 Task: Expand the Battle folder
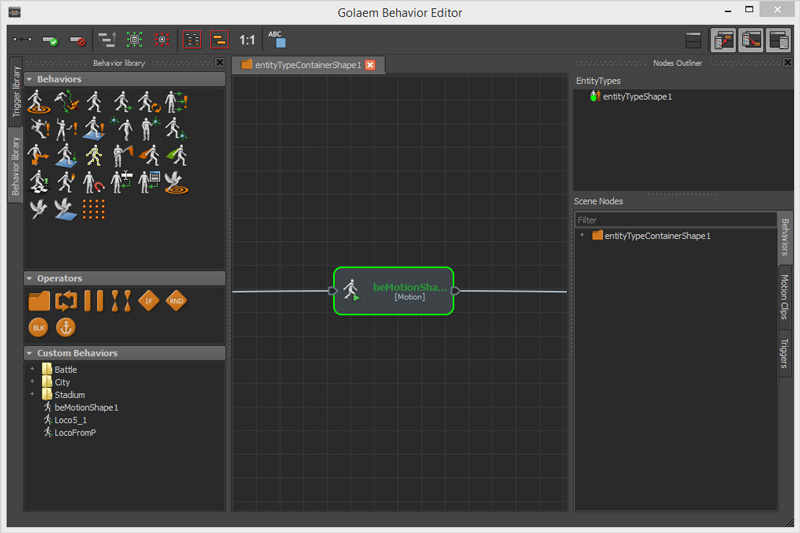tap(32, 369)
